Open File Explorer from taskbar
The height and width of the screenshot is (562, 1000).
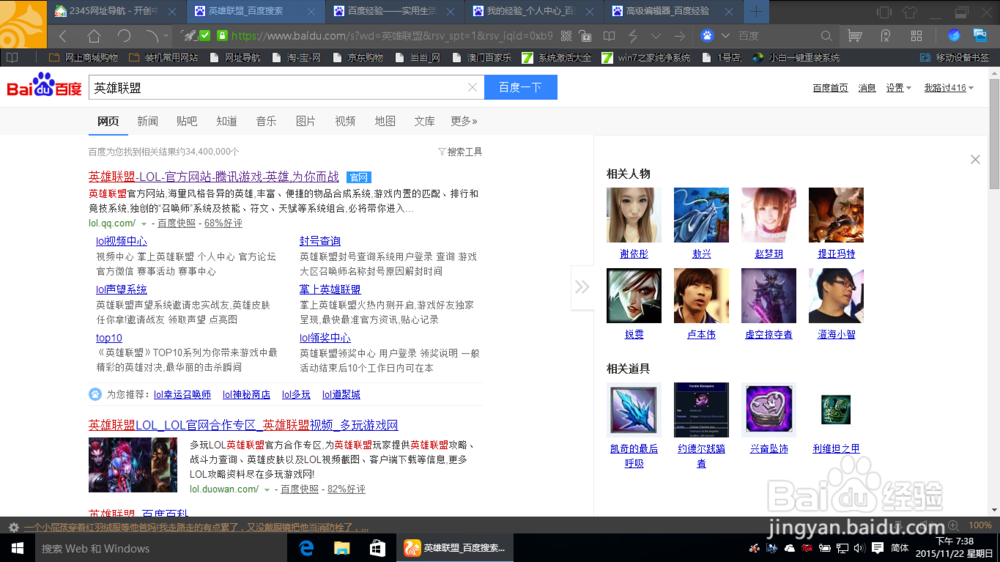point(342,548)
